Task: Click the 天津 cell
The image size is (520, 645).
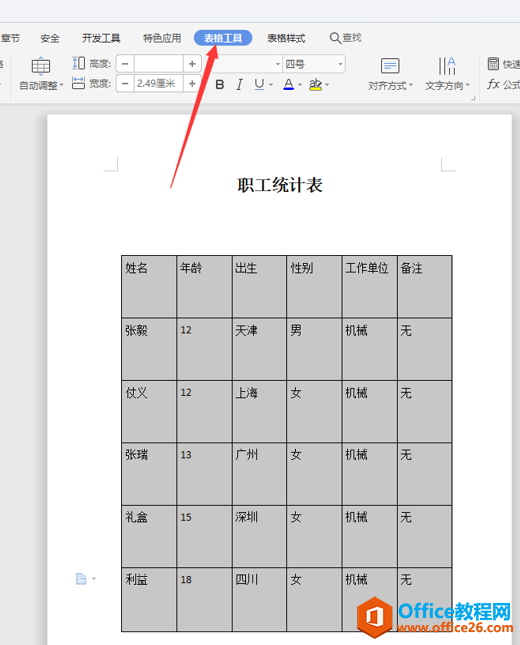Action: point(259,349)
